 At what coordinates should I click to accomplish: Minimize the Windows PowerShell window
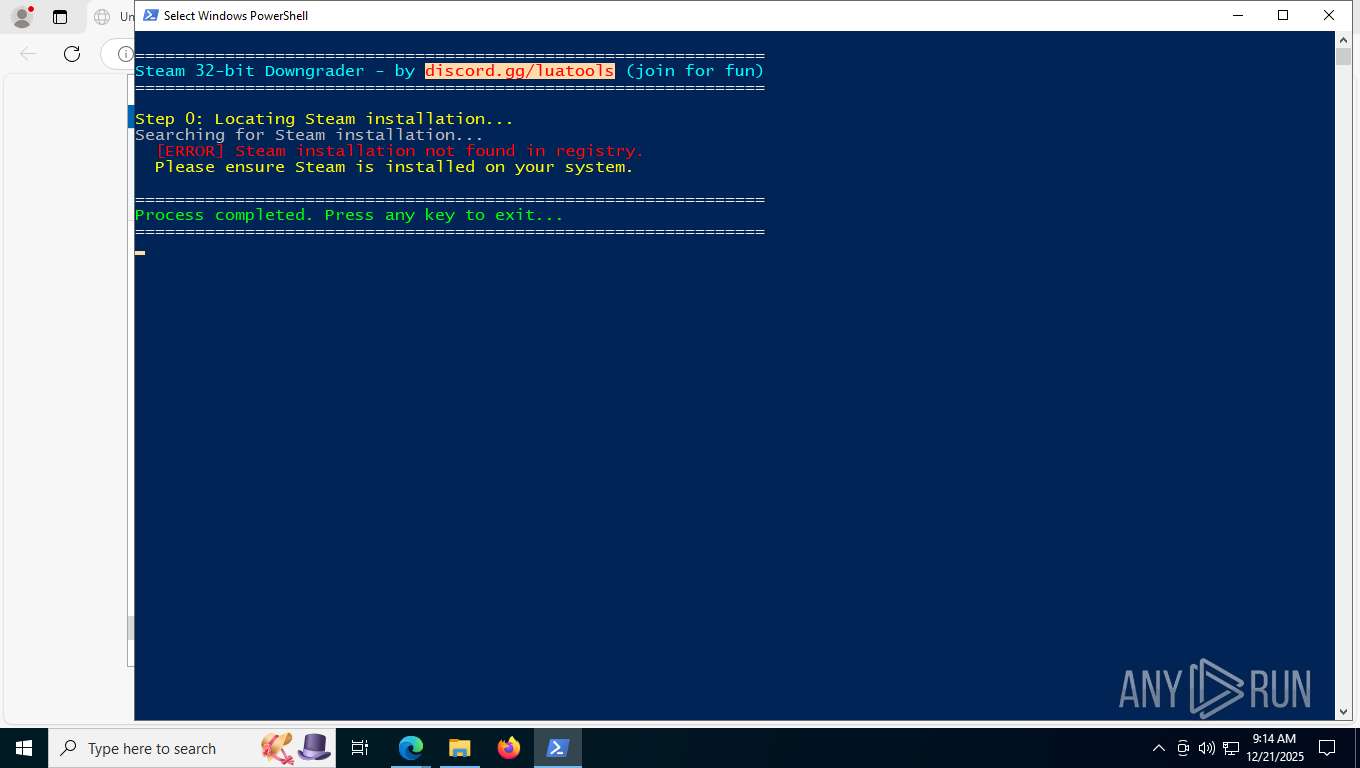pyautogui.click(x=1238, y=15)
